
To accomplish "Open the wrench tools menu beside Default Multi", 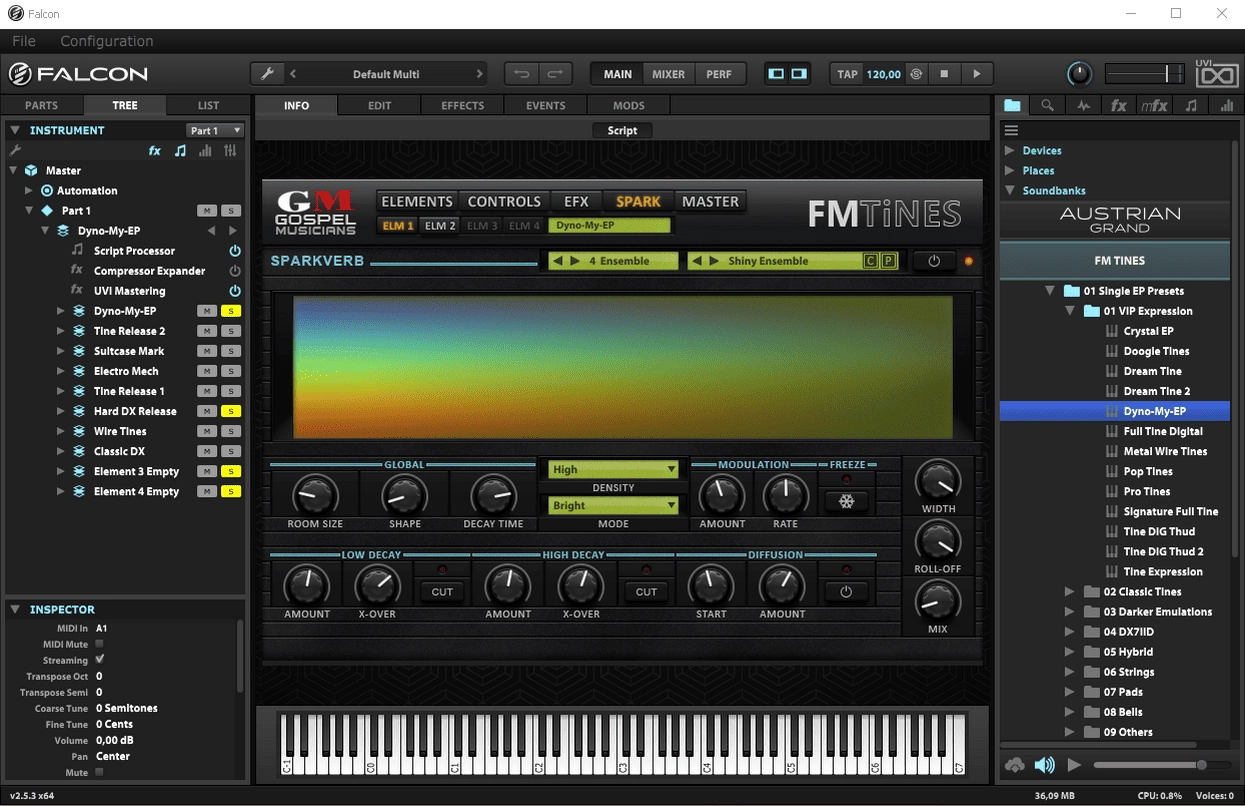I will [x=267, y=74].
